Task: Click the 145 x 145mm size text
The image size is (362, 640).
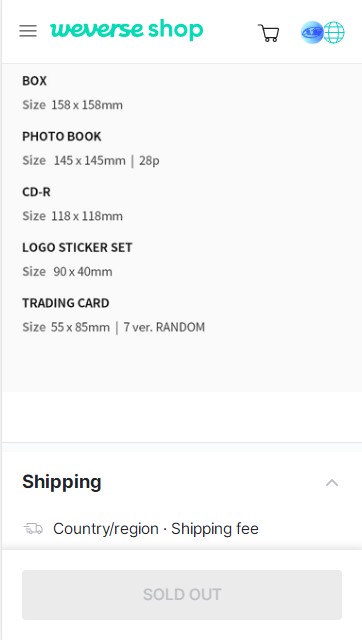Action: (89, 161)
